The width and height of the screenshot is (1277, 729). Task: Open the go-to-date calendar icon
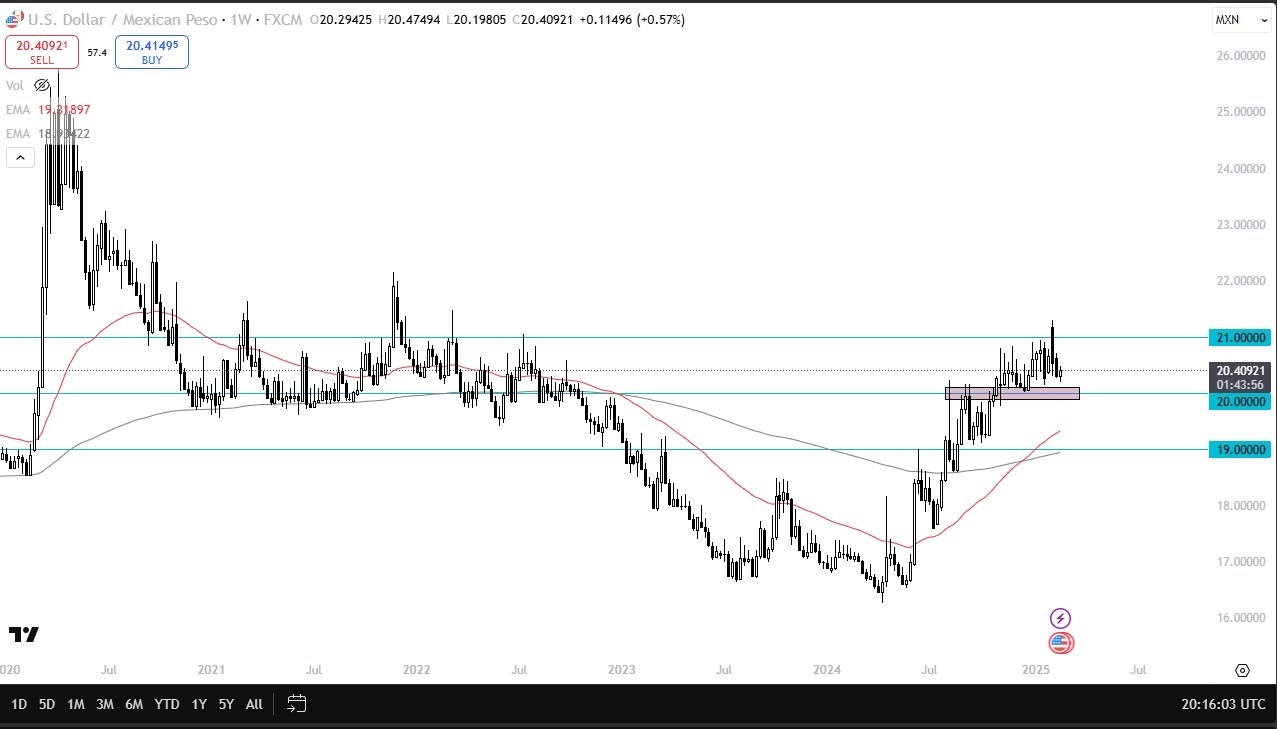[x=296, y=703]
